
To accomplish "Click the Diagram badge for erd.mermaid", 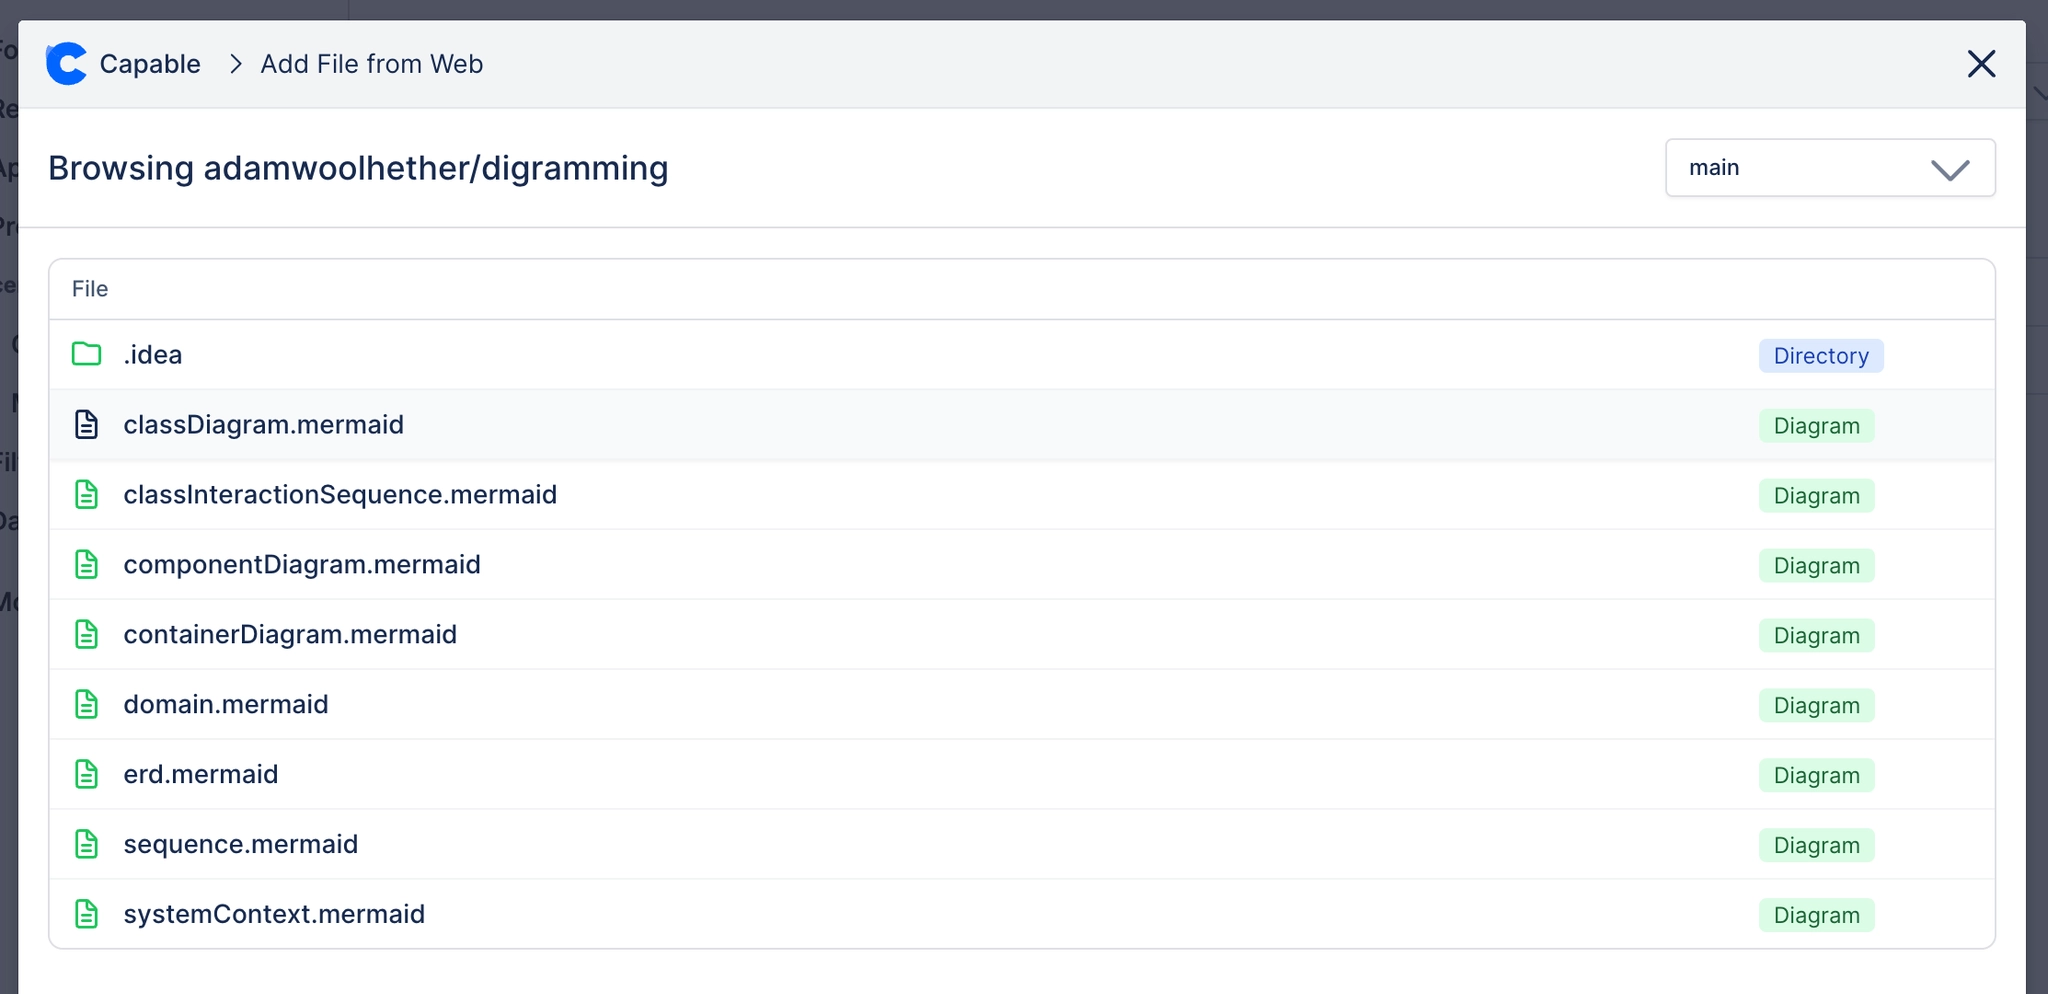I will click(1816, 776).
